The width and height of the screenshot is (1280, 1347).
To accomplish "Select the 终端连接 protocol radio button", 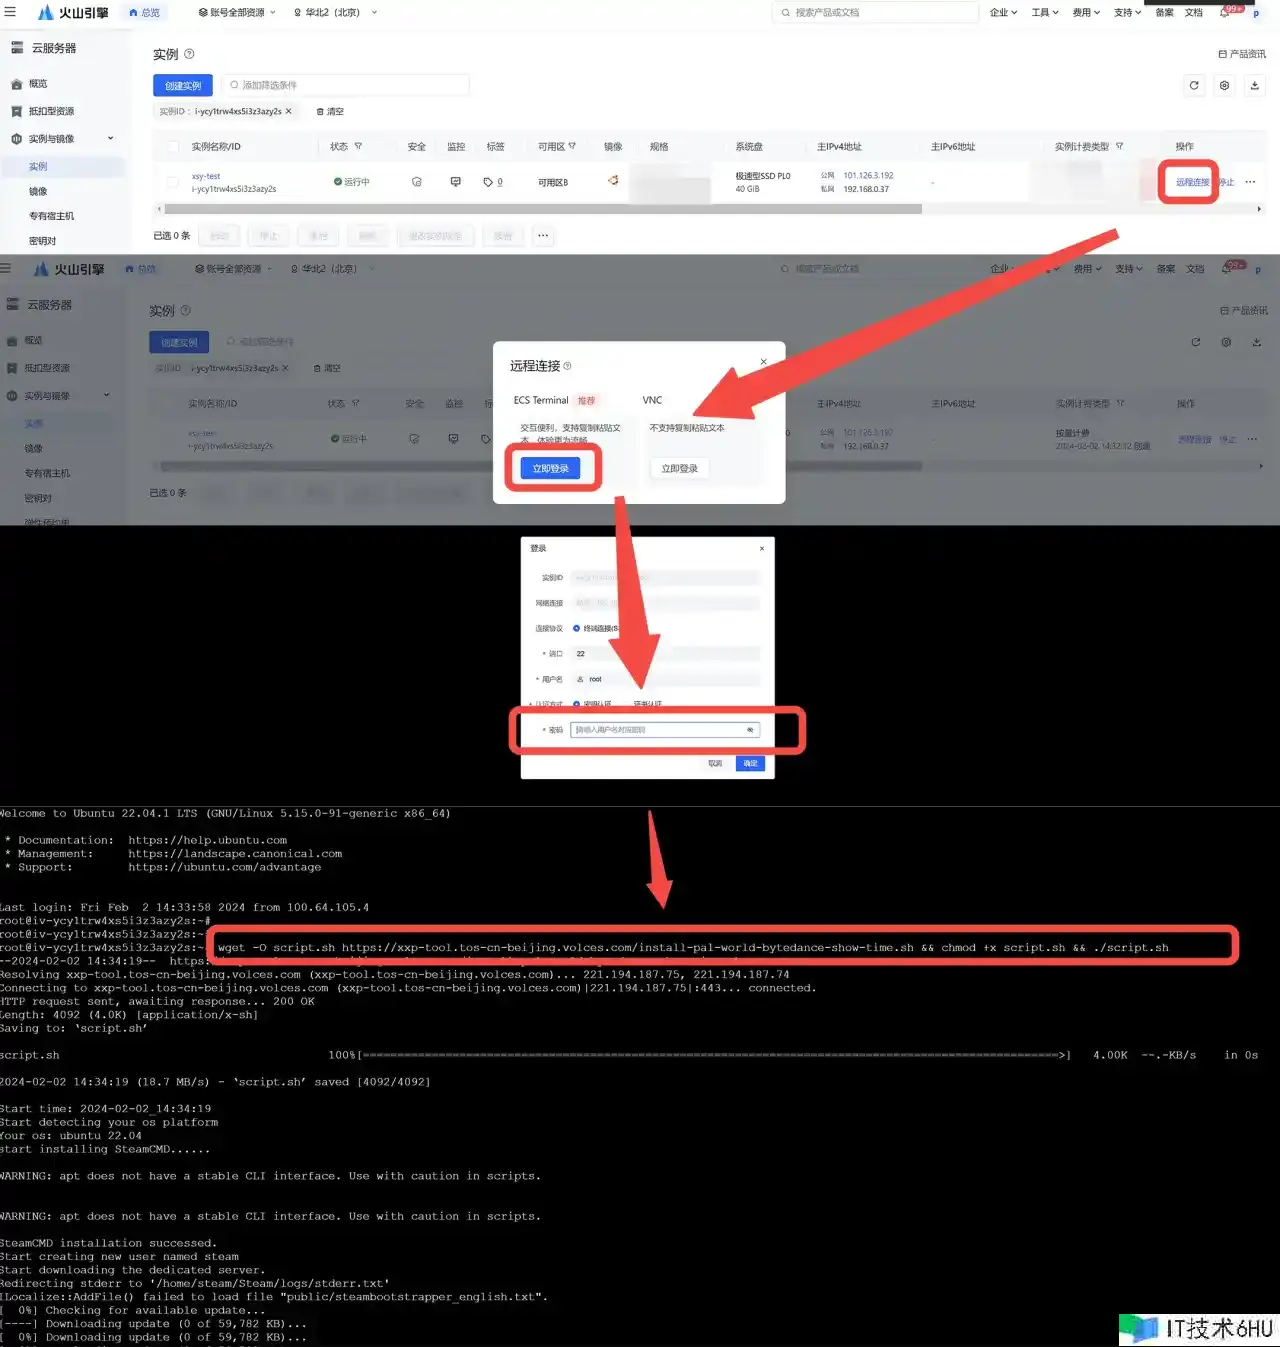I will (576, 628).
